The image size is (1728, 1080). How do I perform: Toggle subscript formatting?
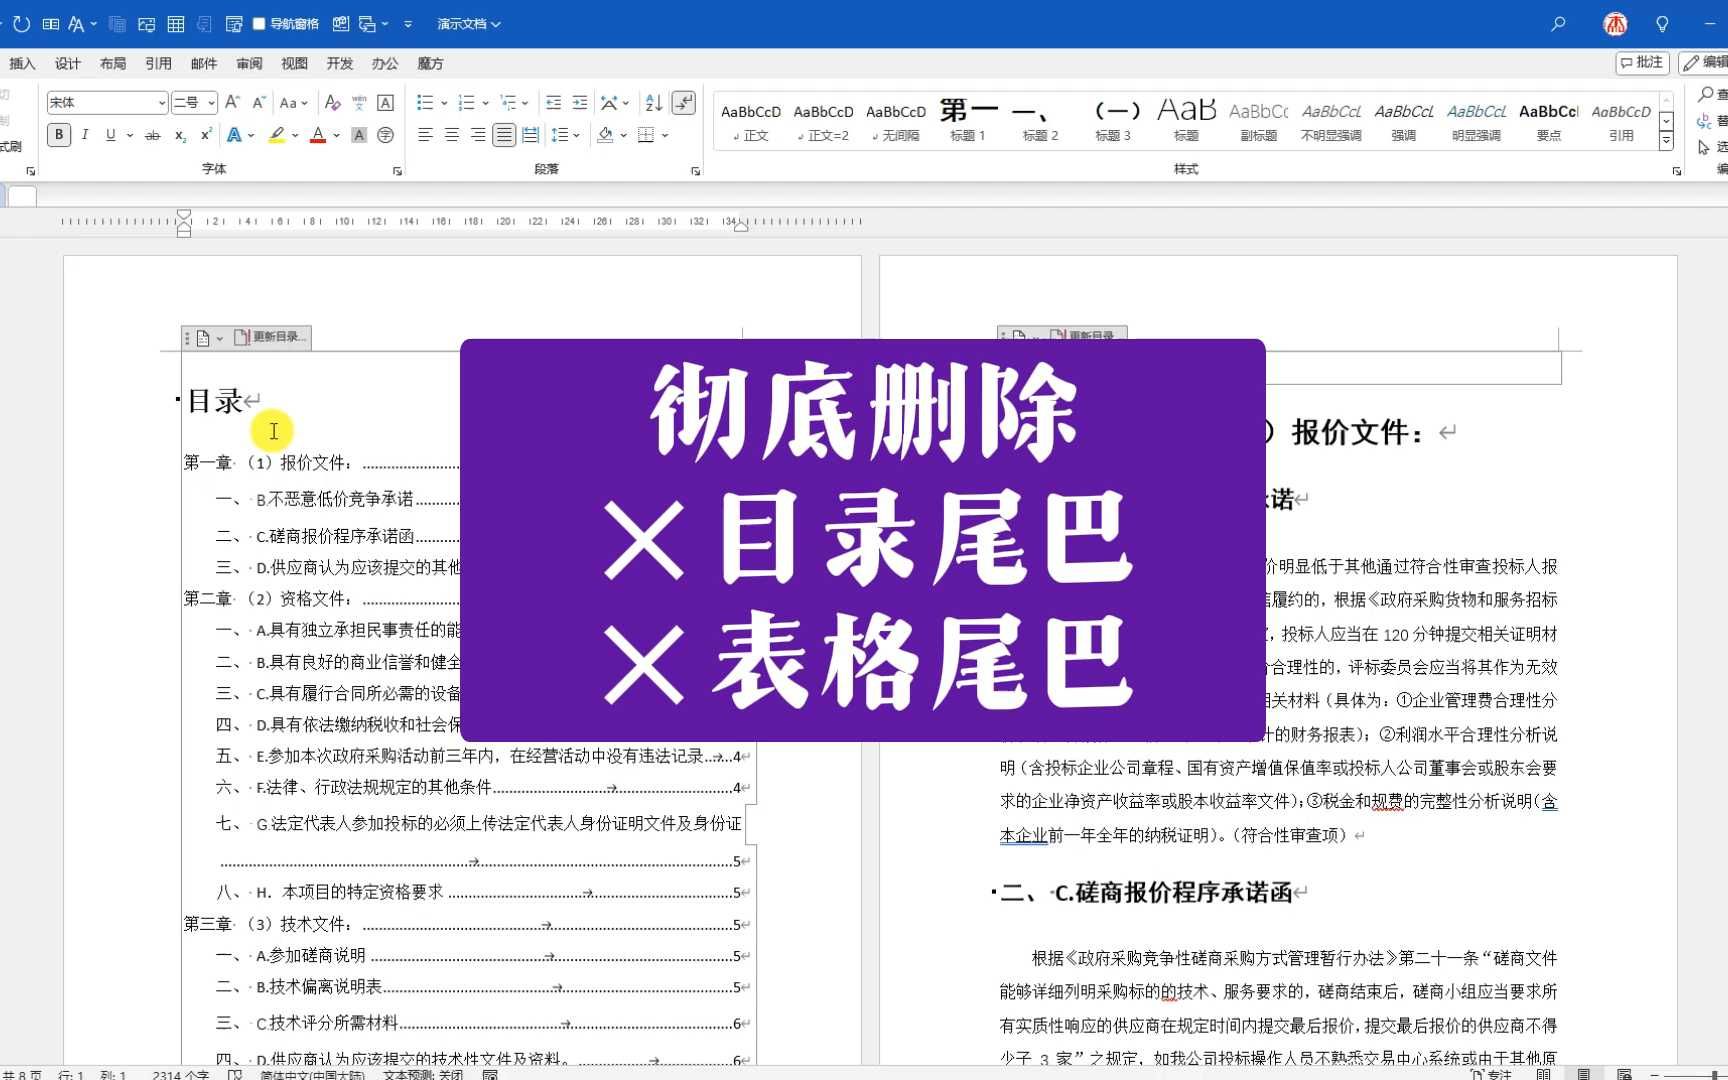point(180,134)
